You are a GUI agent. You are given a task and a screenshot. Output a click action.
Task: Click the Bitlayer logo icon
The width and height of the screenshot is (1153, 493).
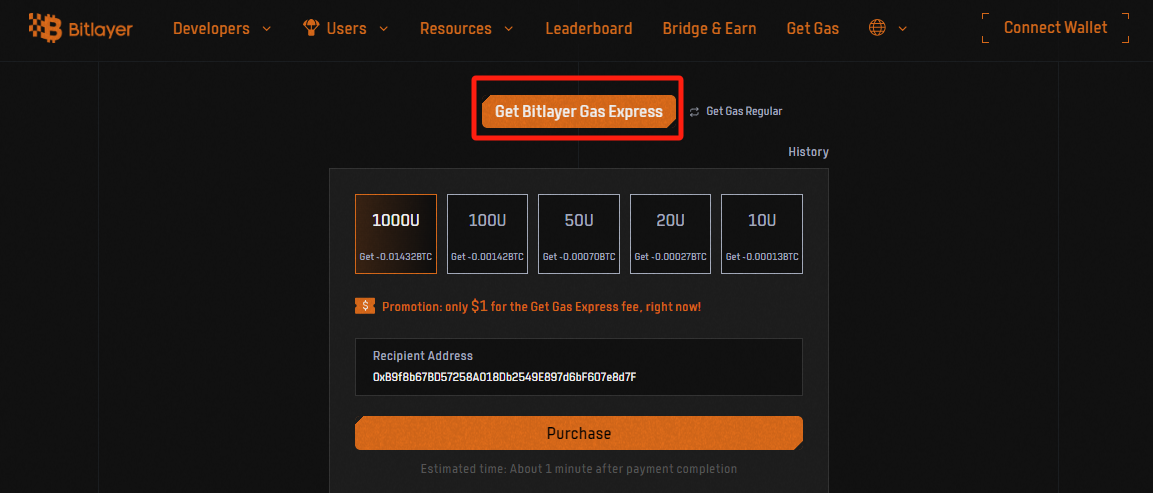click(x=46, y=29)
